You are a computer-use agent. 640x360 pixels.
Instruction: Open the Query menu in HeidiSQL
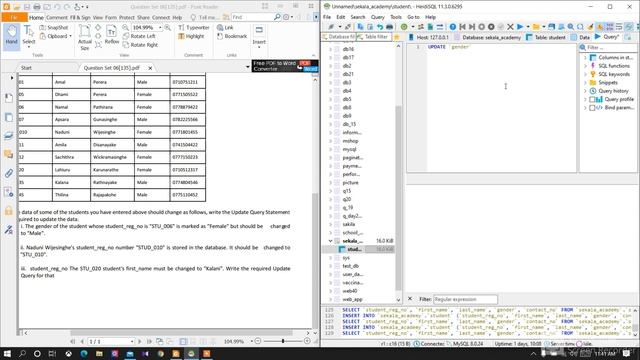point(378,17)
